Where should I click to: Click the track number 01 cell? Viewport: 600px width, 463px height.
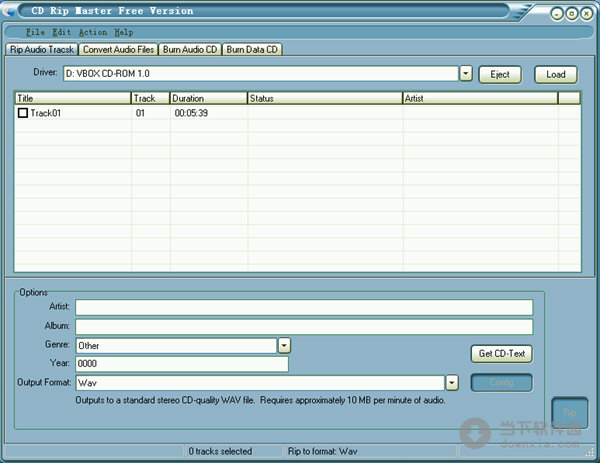(140, 113)
